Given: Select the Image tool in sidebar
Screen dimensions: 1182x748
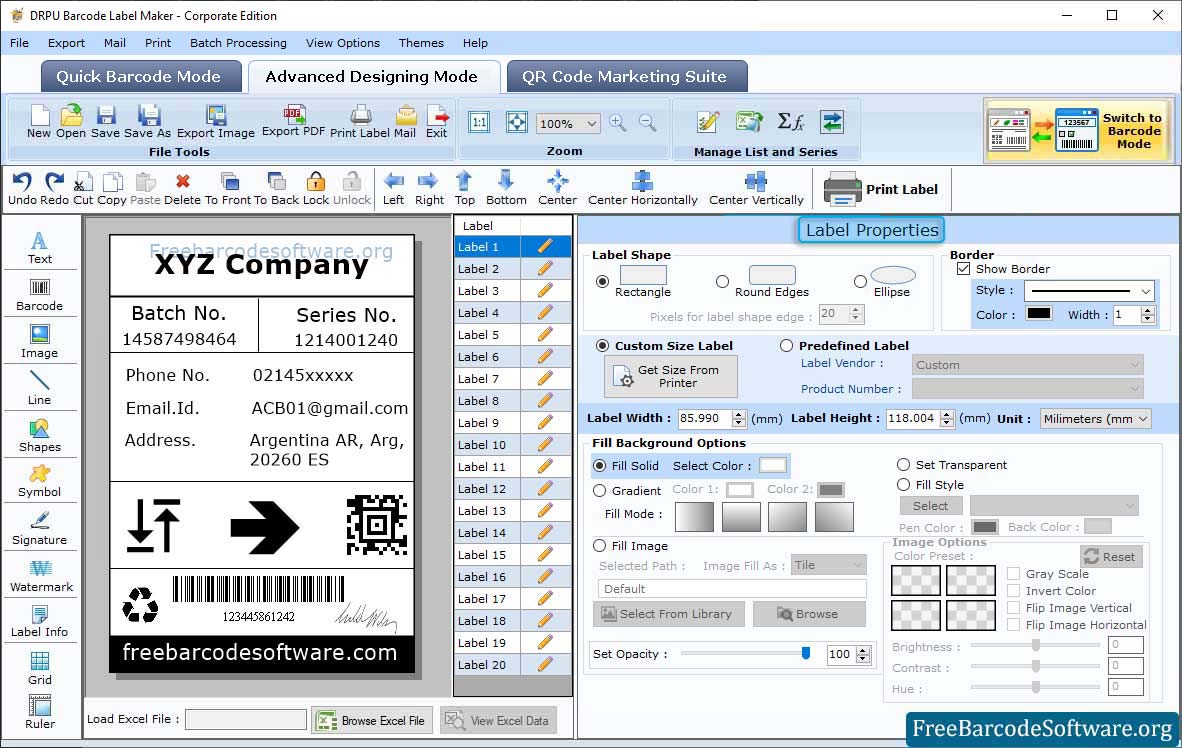Looking at the screenshot, I should (x=39, y=342).
